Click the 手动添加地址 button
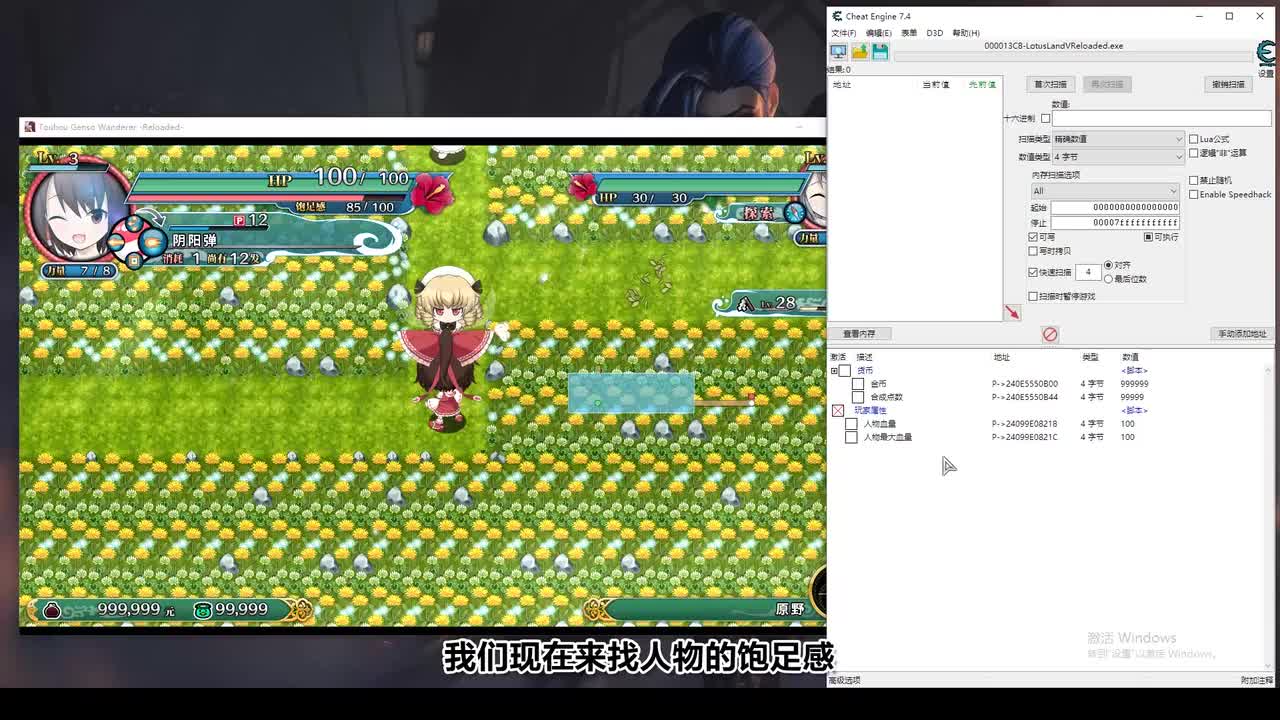Screen dimensions: 1280x720 pos(1242,334)
